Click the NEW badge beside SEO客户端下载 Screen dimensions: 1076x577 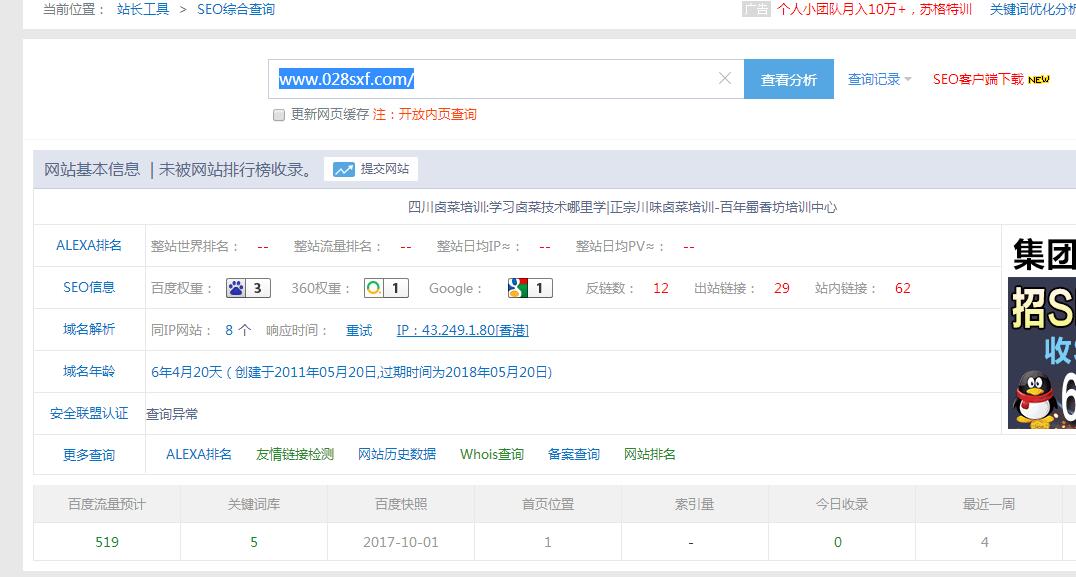1039,80
